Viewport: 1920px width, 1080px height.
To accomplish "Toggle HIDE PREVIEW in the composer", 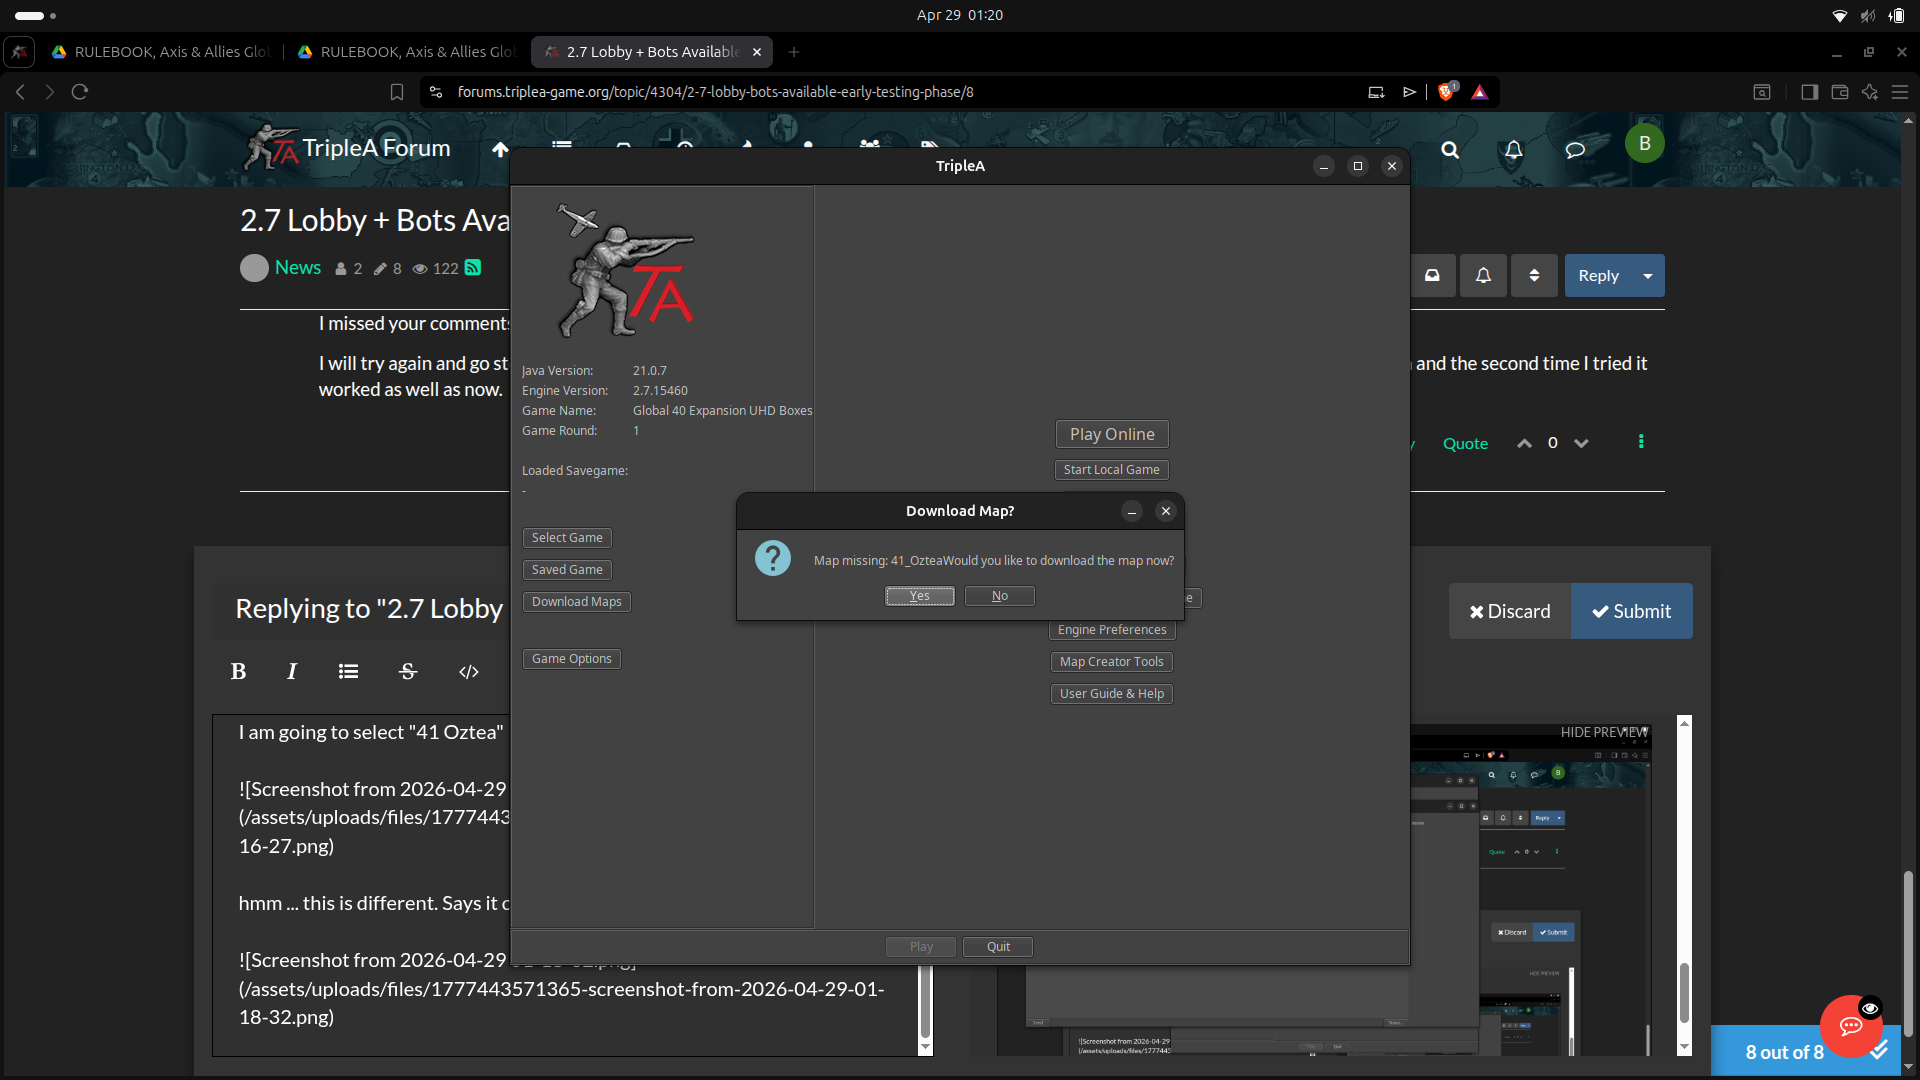I will (x=1603, y=731).
